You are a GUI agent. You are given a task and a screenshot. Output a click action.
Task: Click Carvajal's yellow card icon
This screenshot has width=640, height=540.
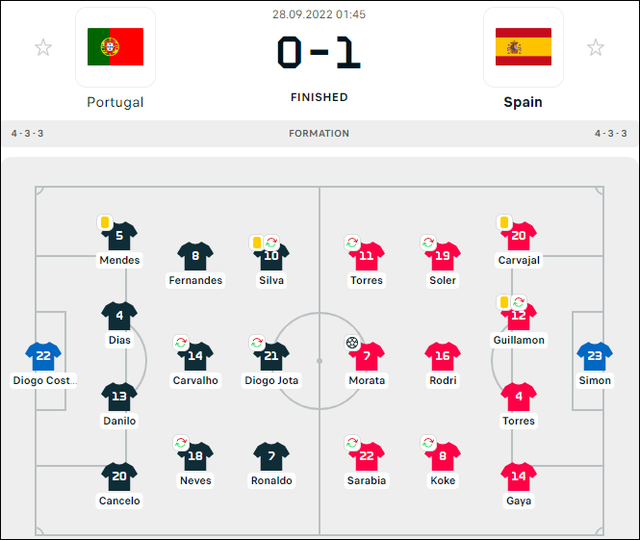pos(504,222)
